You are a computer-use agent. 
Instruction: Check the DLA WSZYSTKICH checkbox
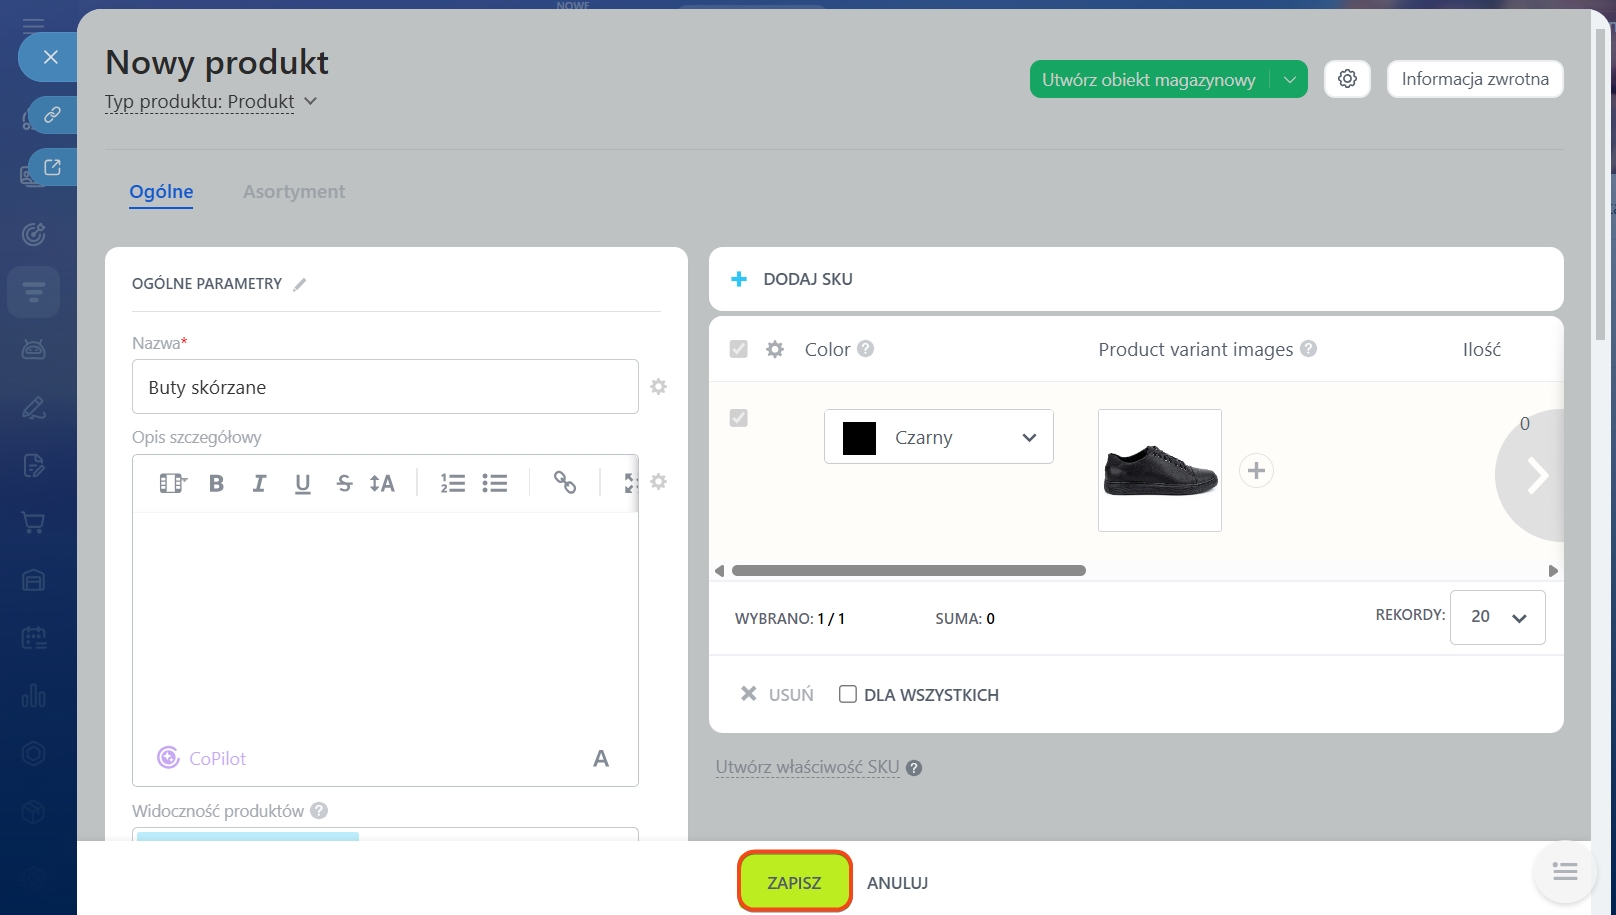(848, 694)
